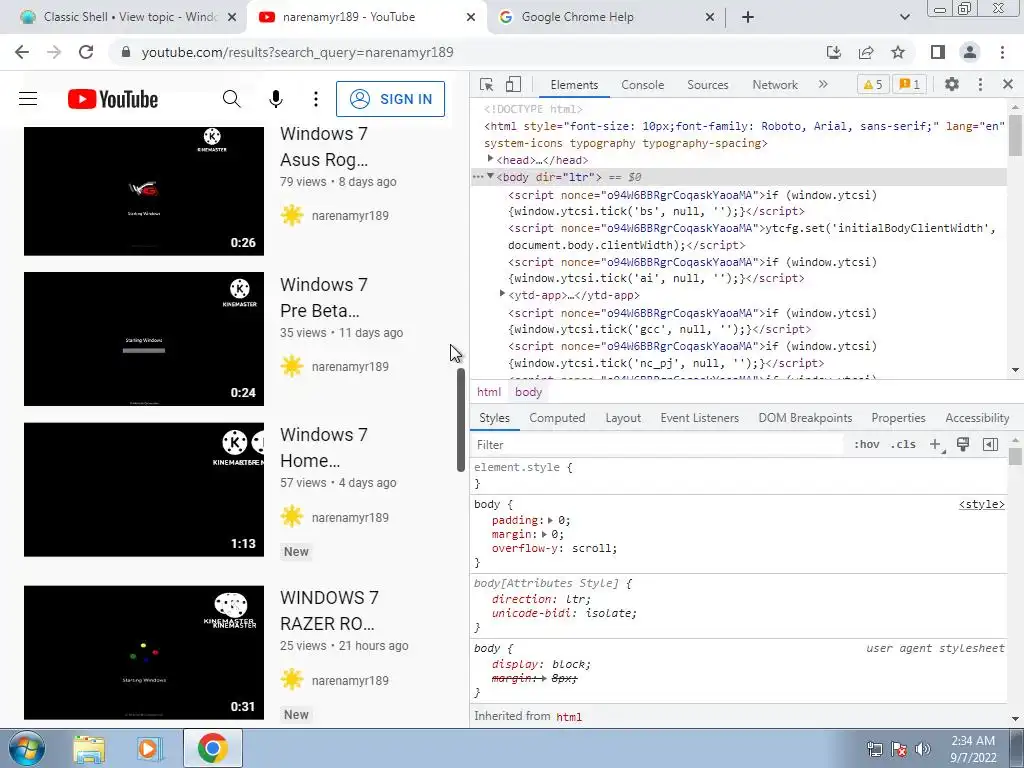Expand the ytd-app element node
Image resolution: width=1024 pixels, height=768 pixels.
click(x=502, y=294)
